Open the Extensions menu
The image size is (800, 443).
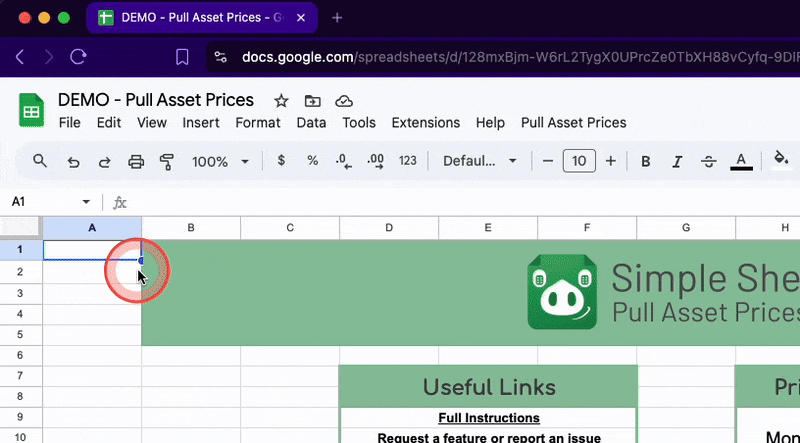(x=426, y=123)
